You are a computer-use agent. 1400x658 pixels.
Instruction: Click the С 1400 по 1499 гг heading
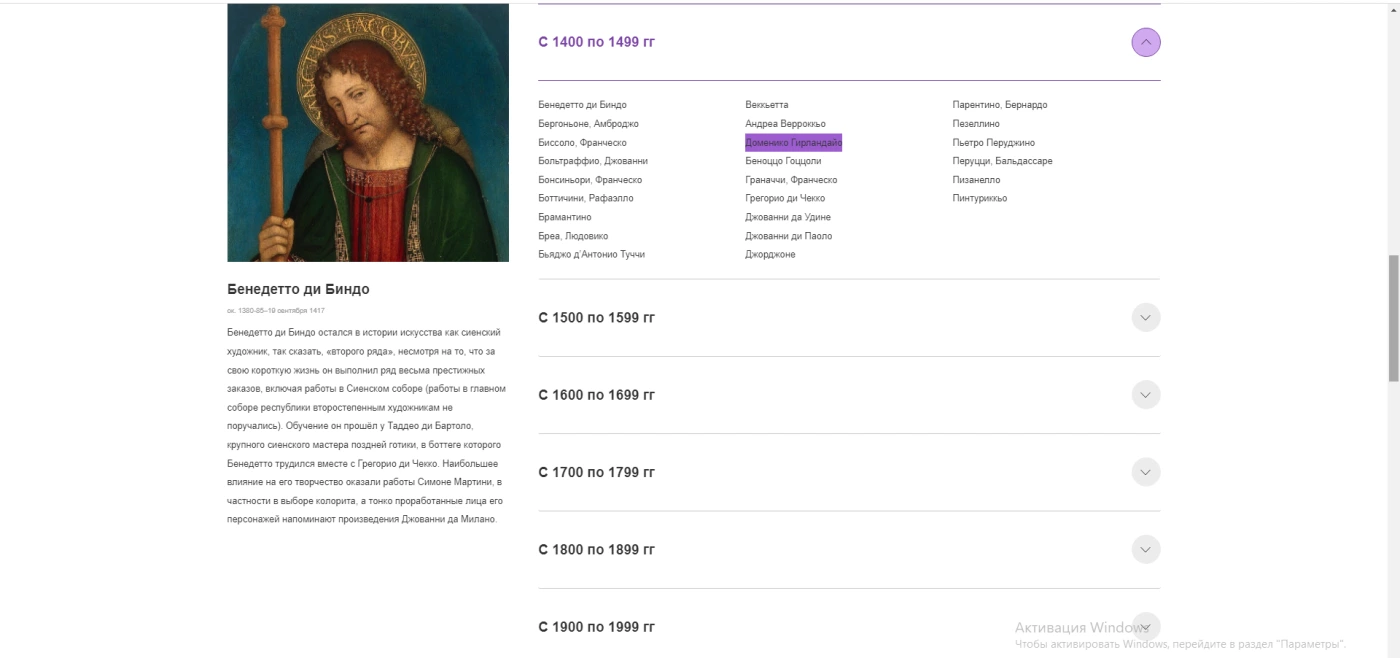(596, 42)
